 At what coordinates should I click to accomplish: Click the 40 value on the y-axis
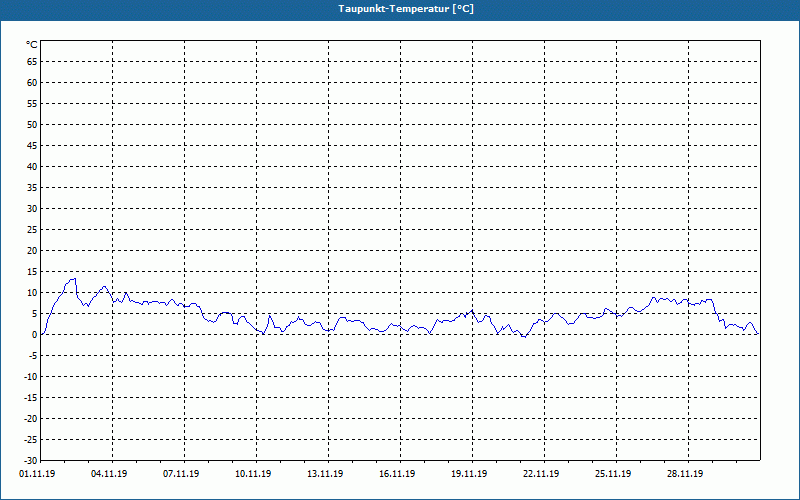tap(32, 167)
